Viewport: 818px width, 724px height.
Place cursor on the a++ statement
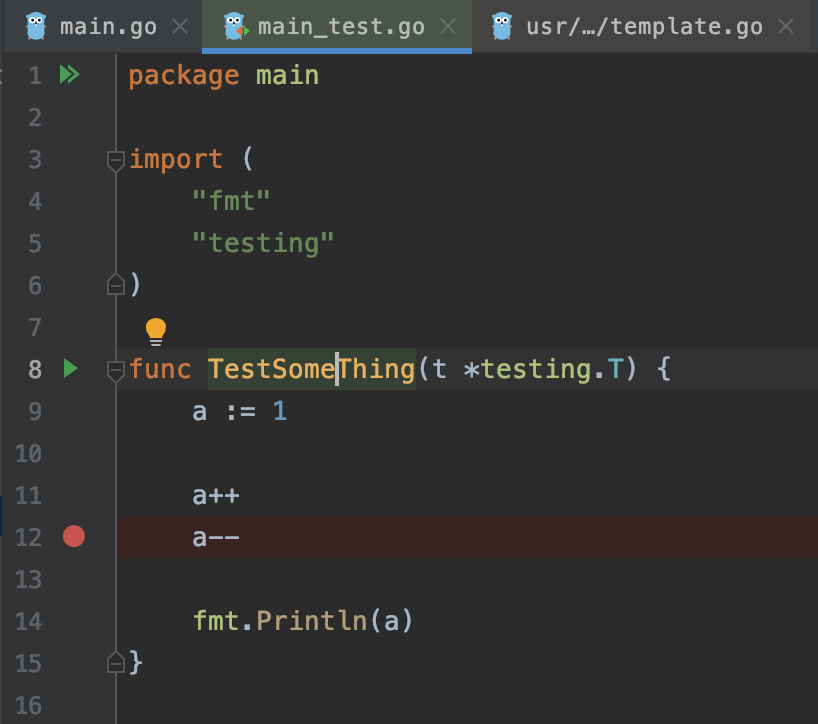[x=216, y=496]
